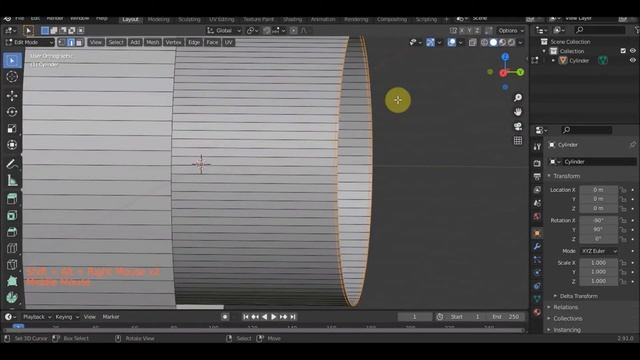Enable face select mode

80,42
